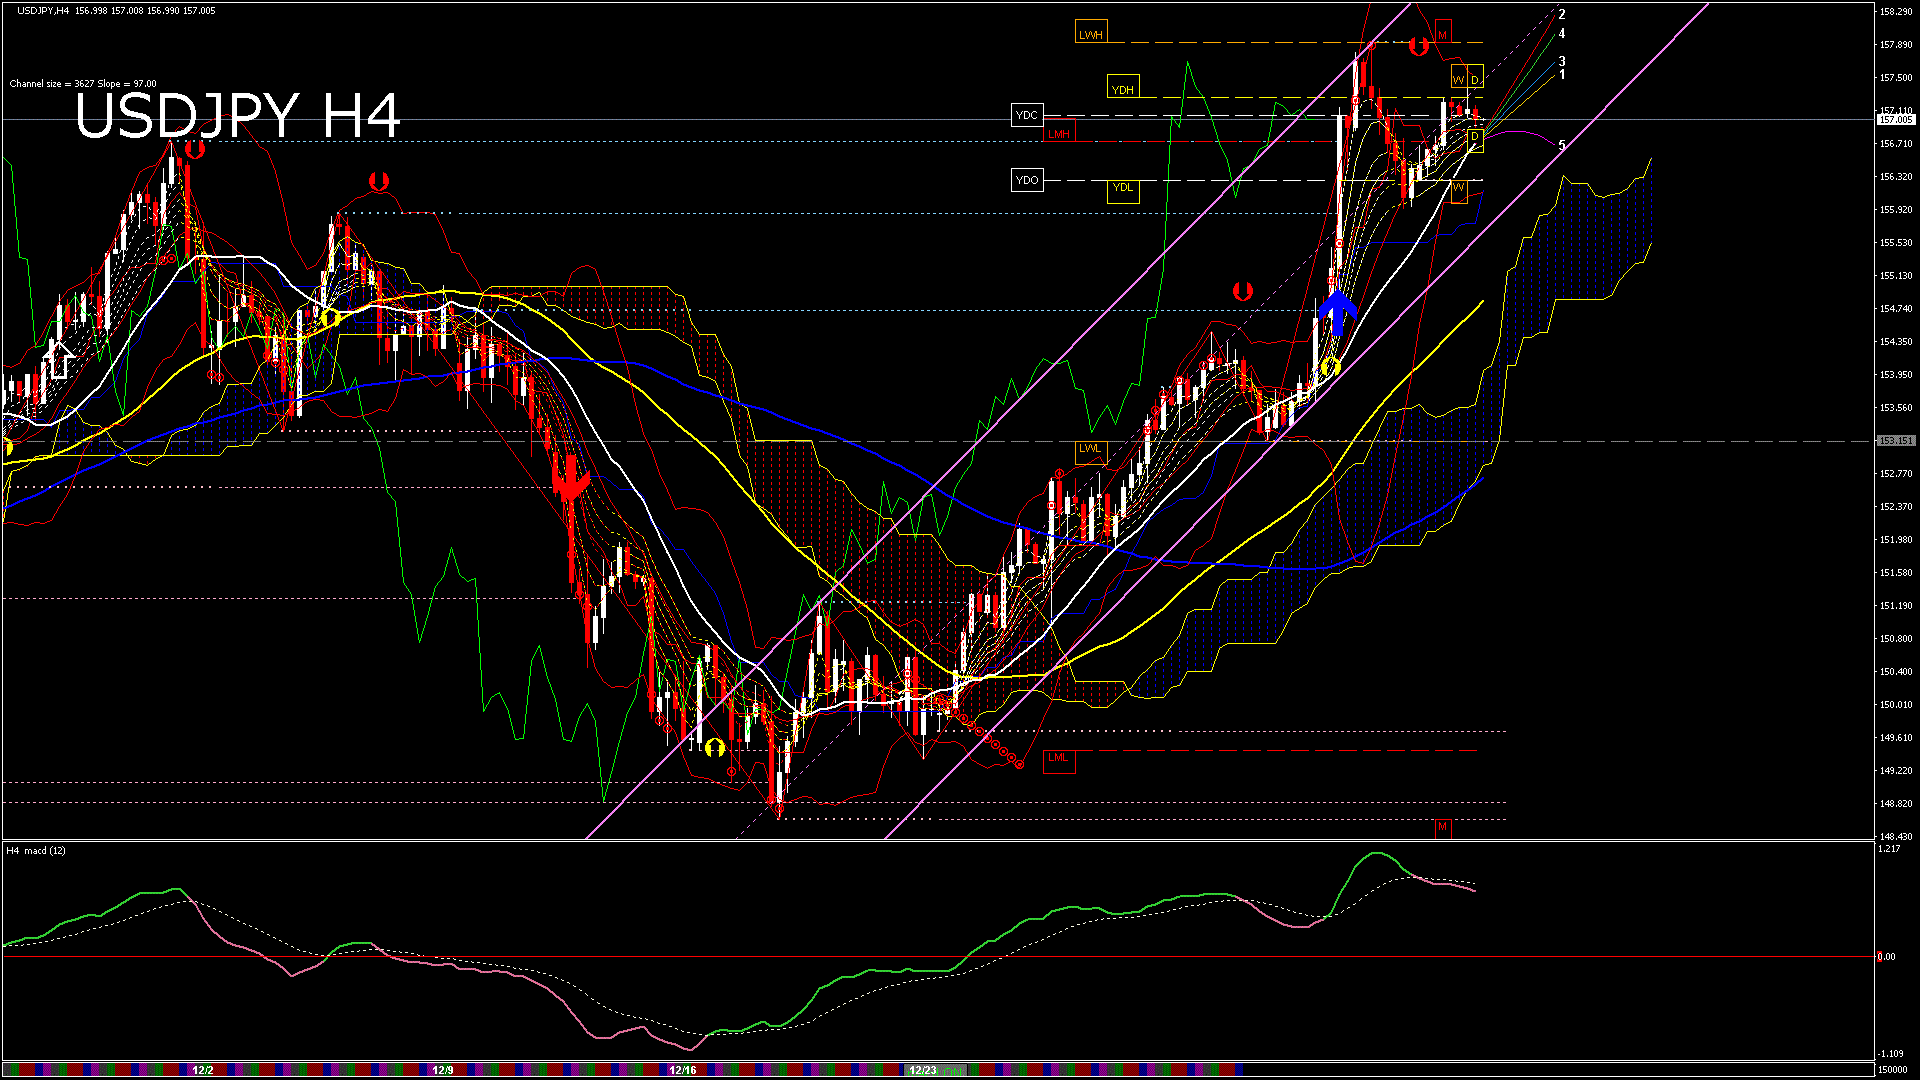Screen dimensions: 1920x1080
Task: Click the USDJPY,H4 symbol header text
Action: click(x=44, y=11)
